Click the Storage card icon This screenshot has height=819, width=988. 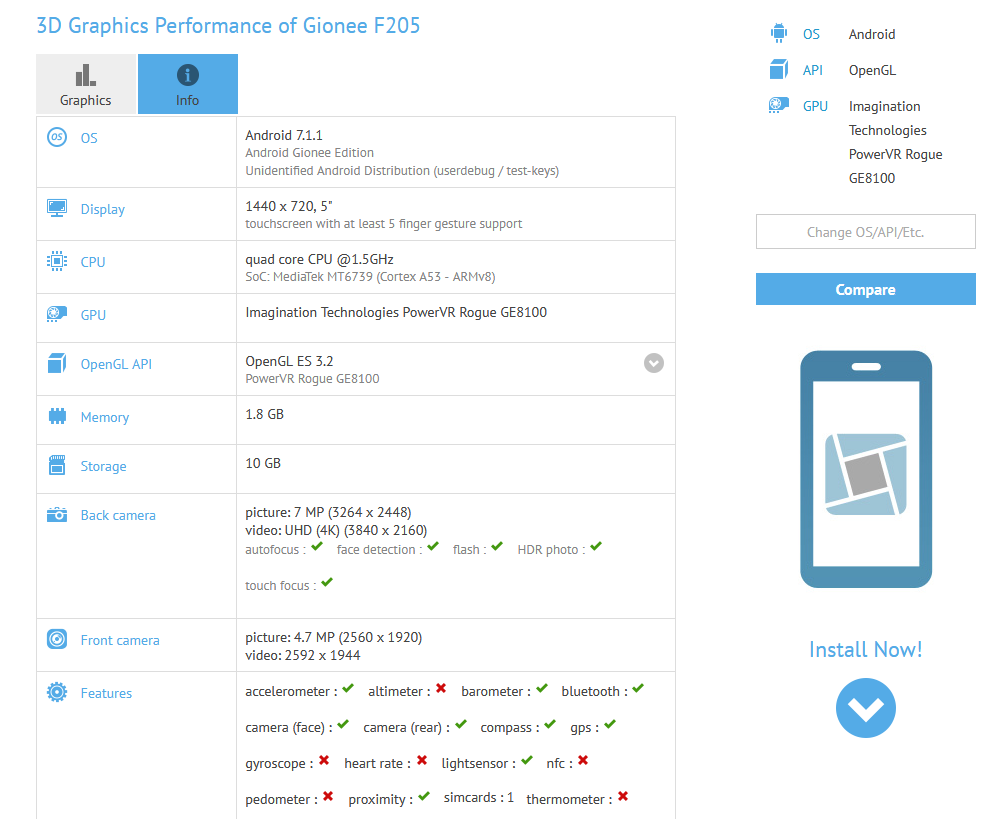pos(57,465)
